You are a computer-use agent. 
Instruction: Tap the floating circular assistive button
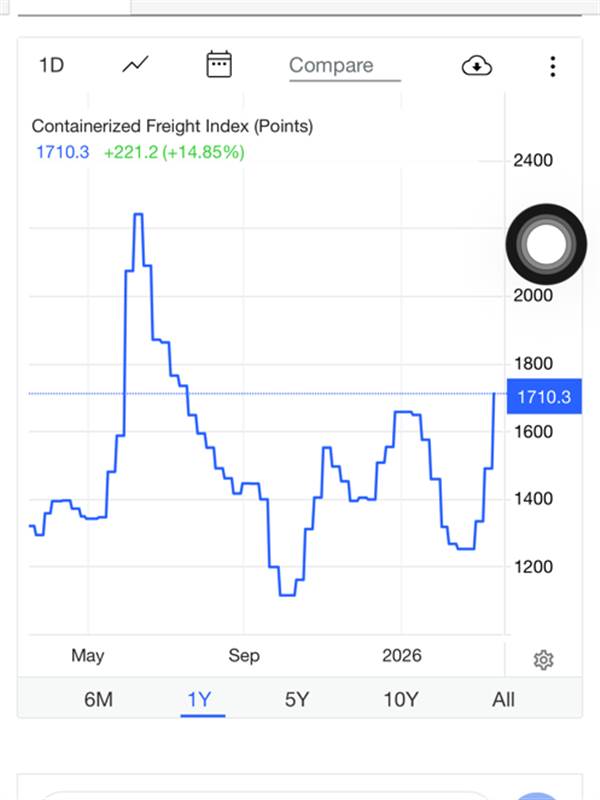(x=545, y=243)
